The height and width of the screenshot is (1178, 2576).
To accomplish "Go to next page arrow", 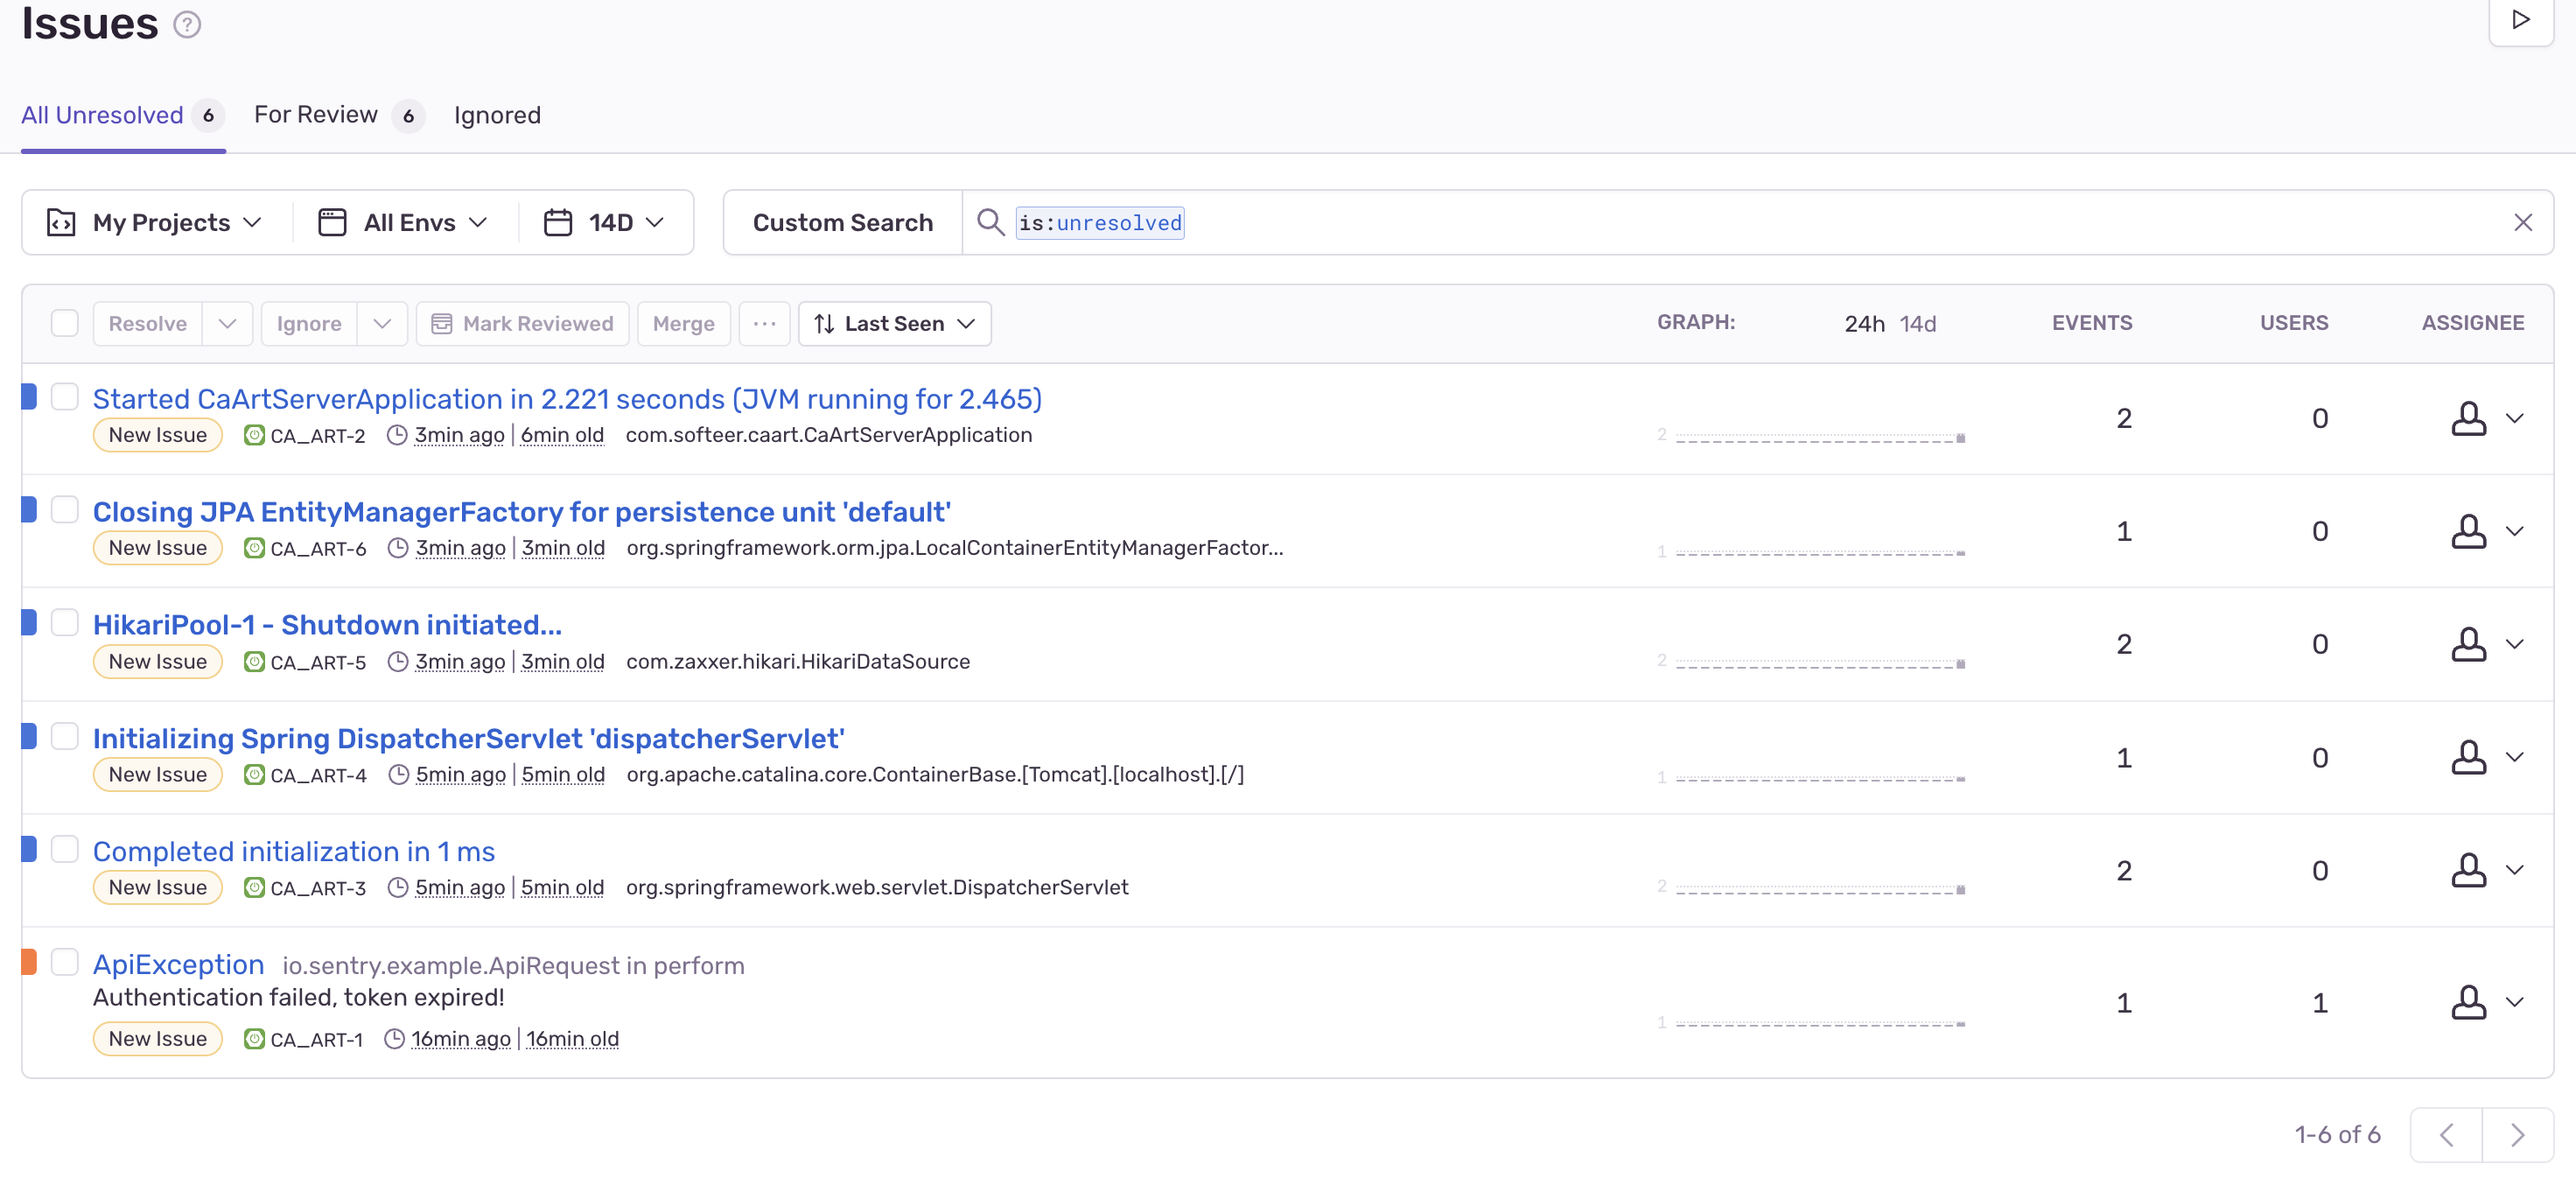I will (2517, 1134).
